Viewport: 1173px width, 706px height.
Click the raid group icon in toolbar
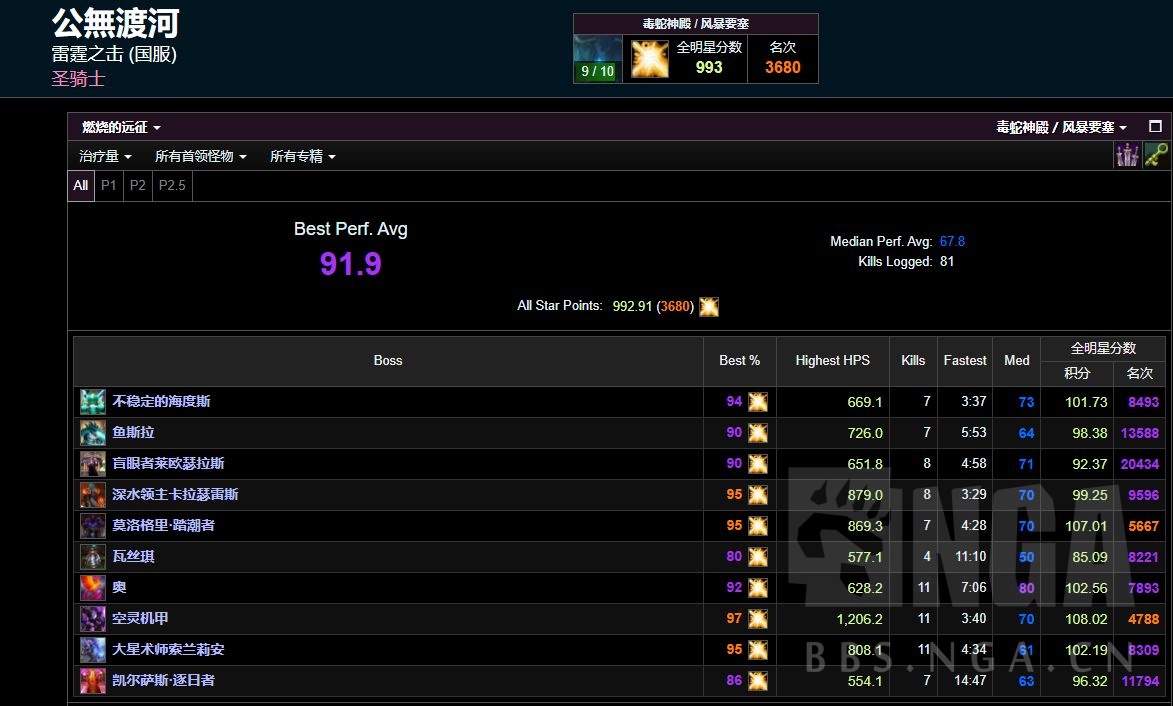click(x=1127, y=156)
